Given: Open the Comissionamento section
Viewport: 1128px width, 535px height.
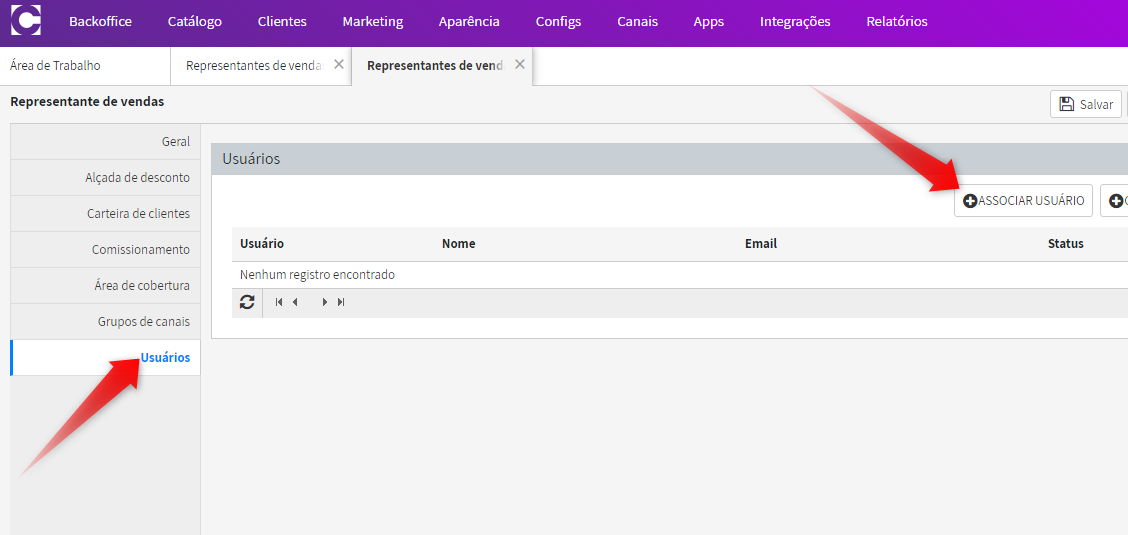Looking at the screenshot, I should 105,250.
